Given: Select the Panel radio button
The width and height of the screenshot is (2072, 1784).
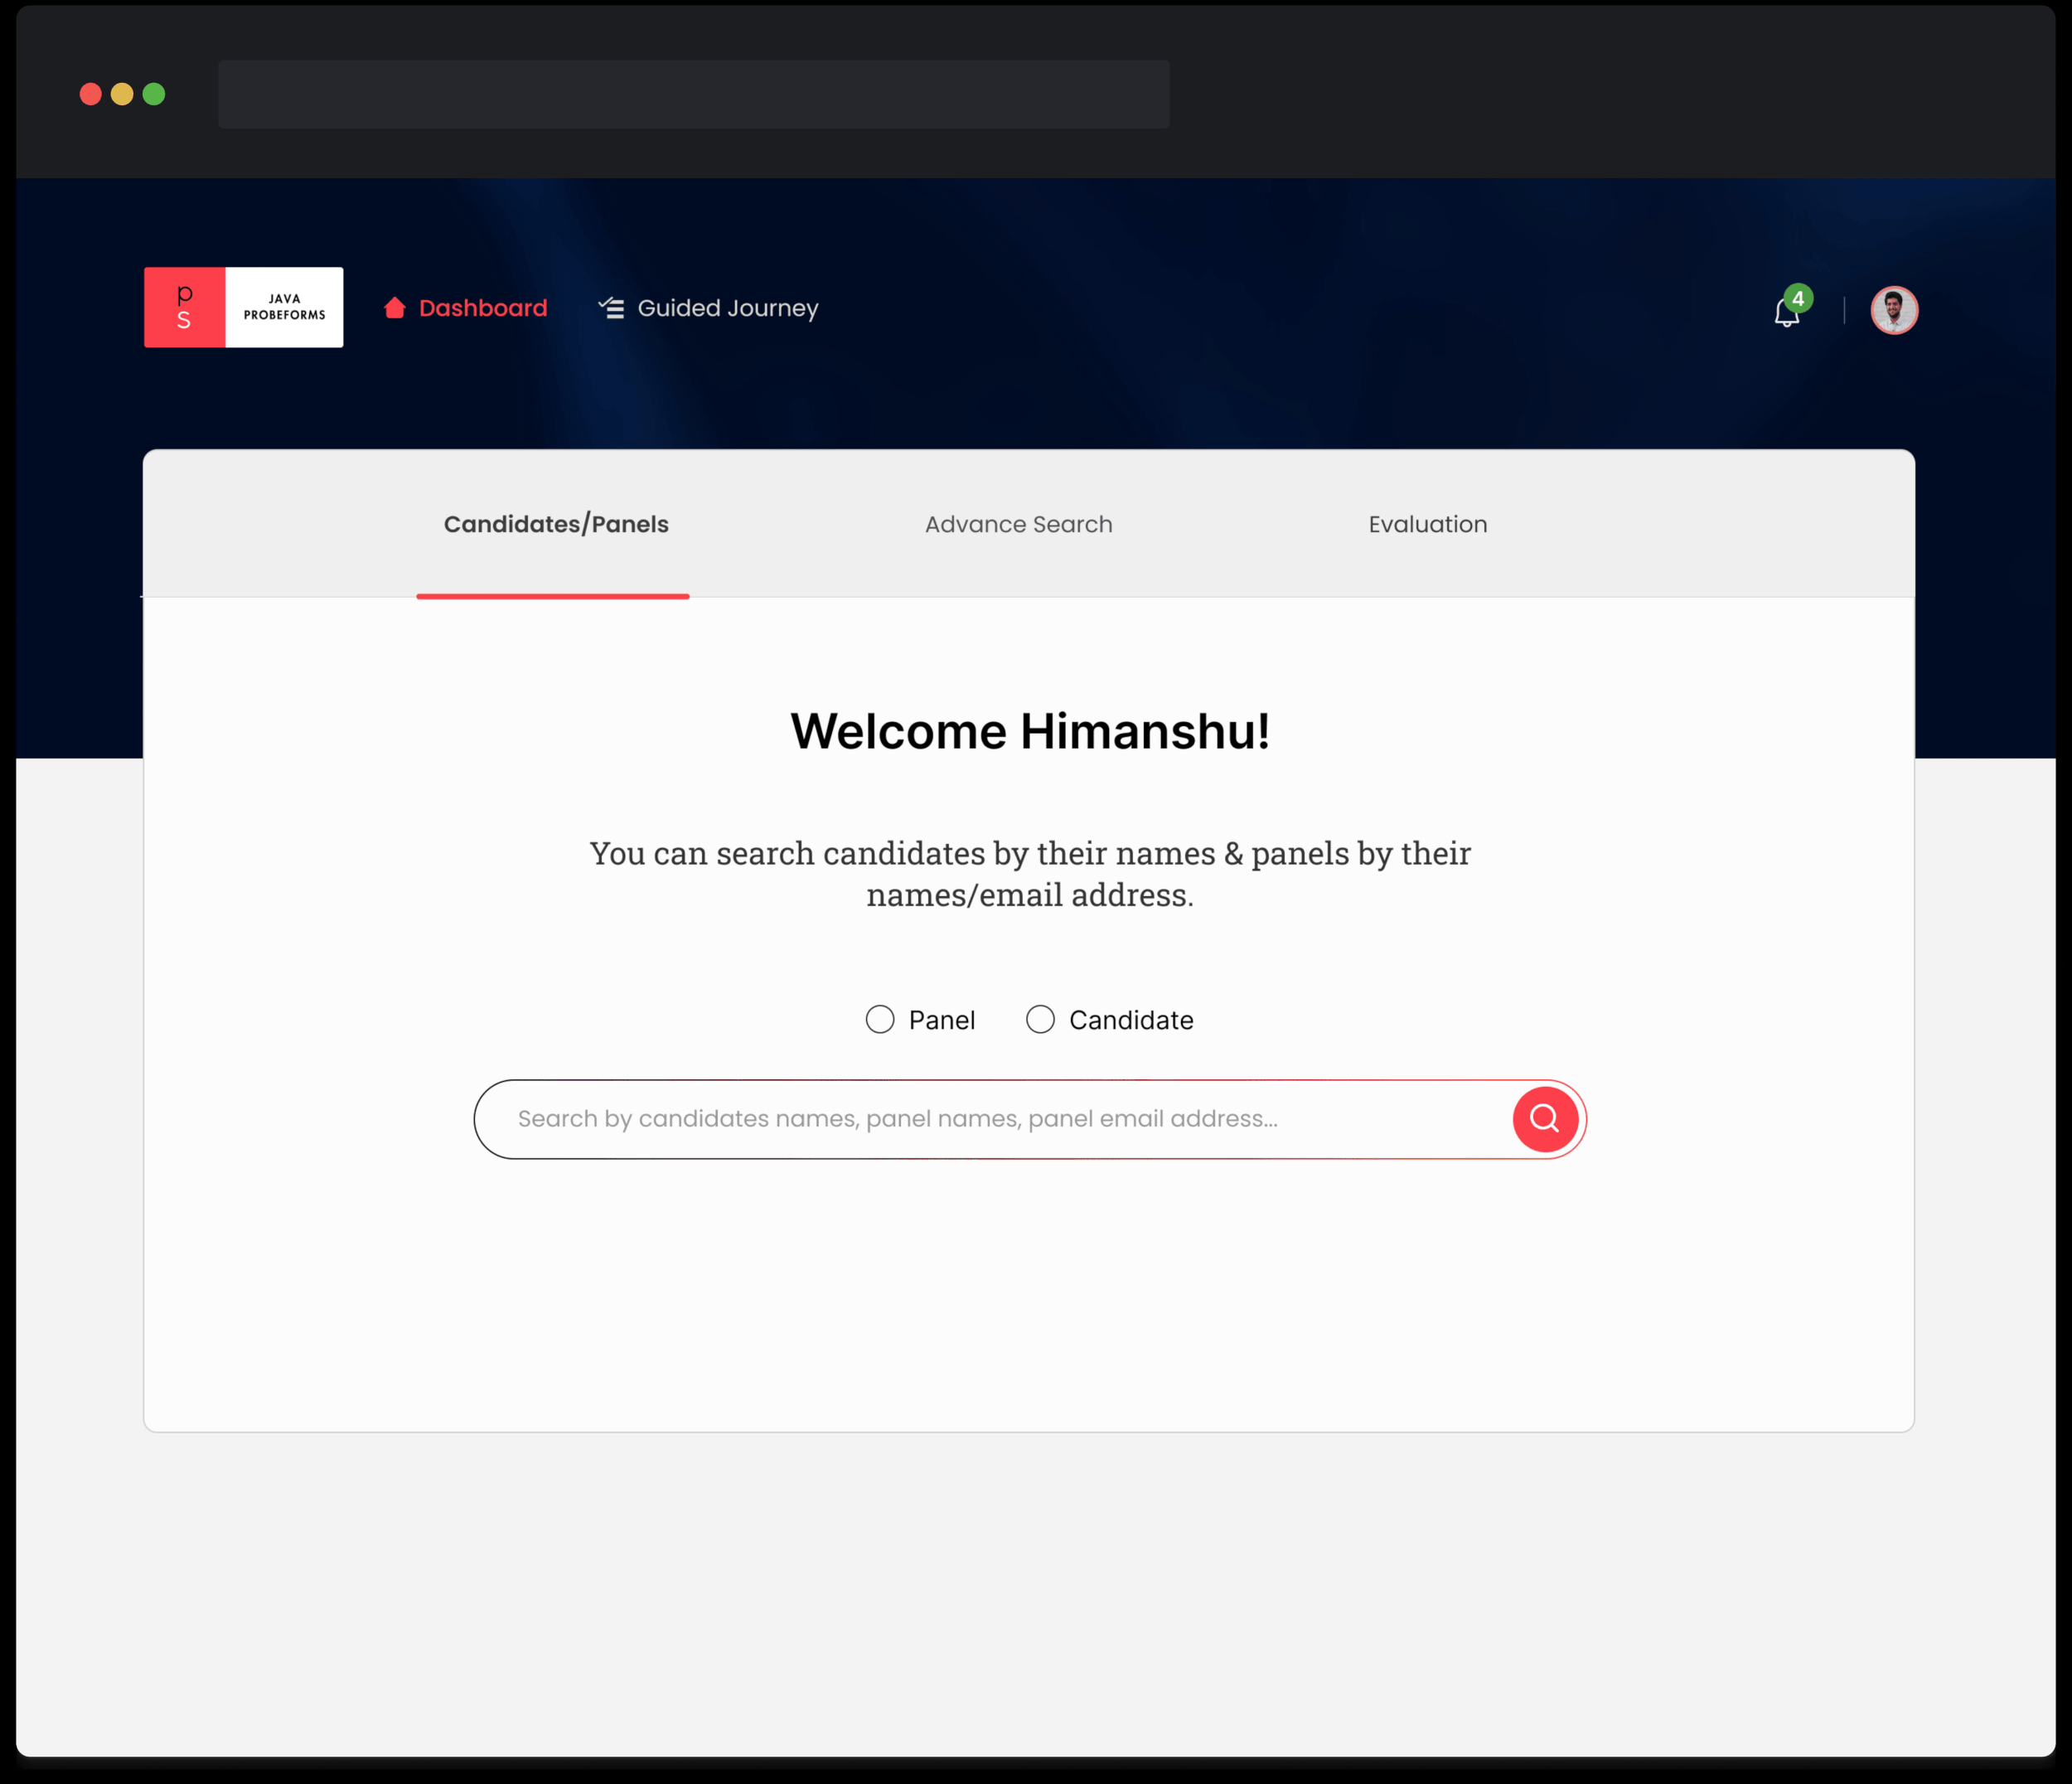Looking at the screenshot, I should [x=879, y=1019].
